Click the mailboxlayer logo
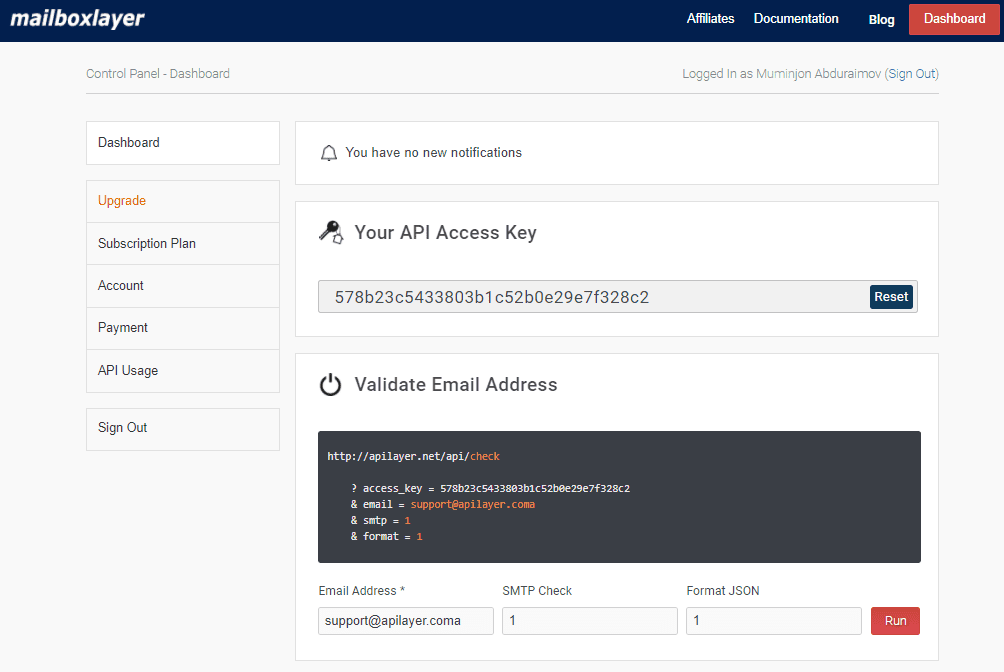 (77, 19)
